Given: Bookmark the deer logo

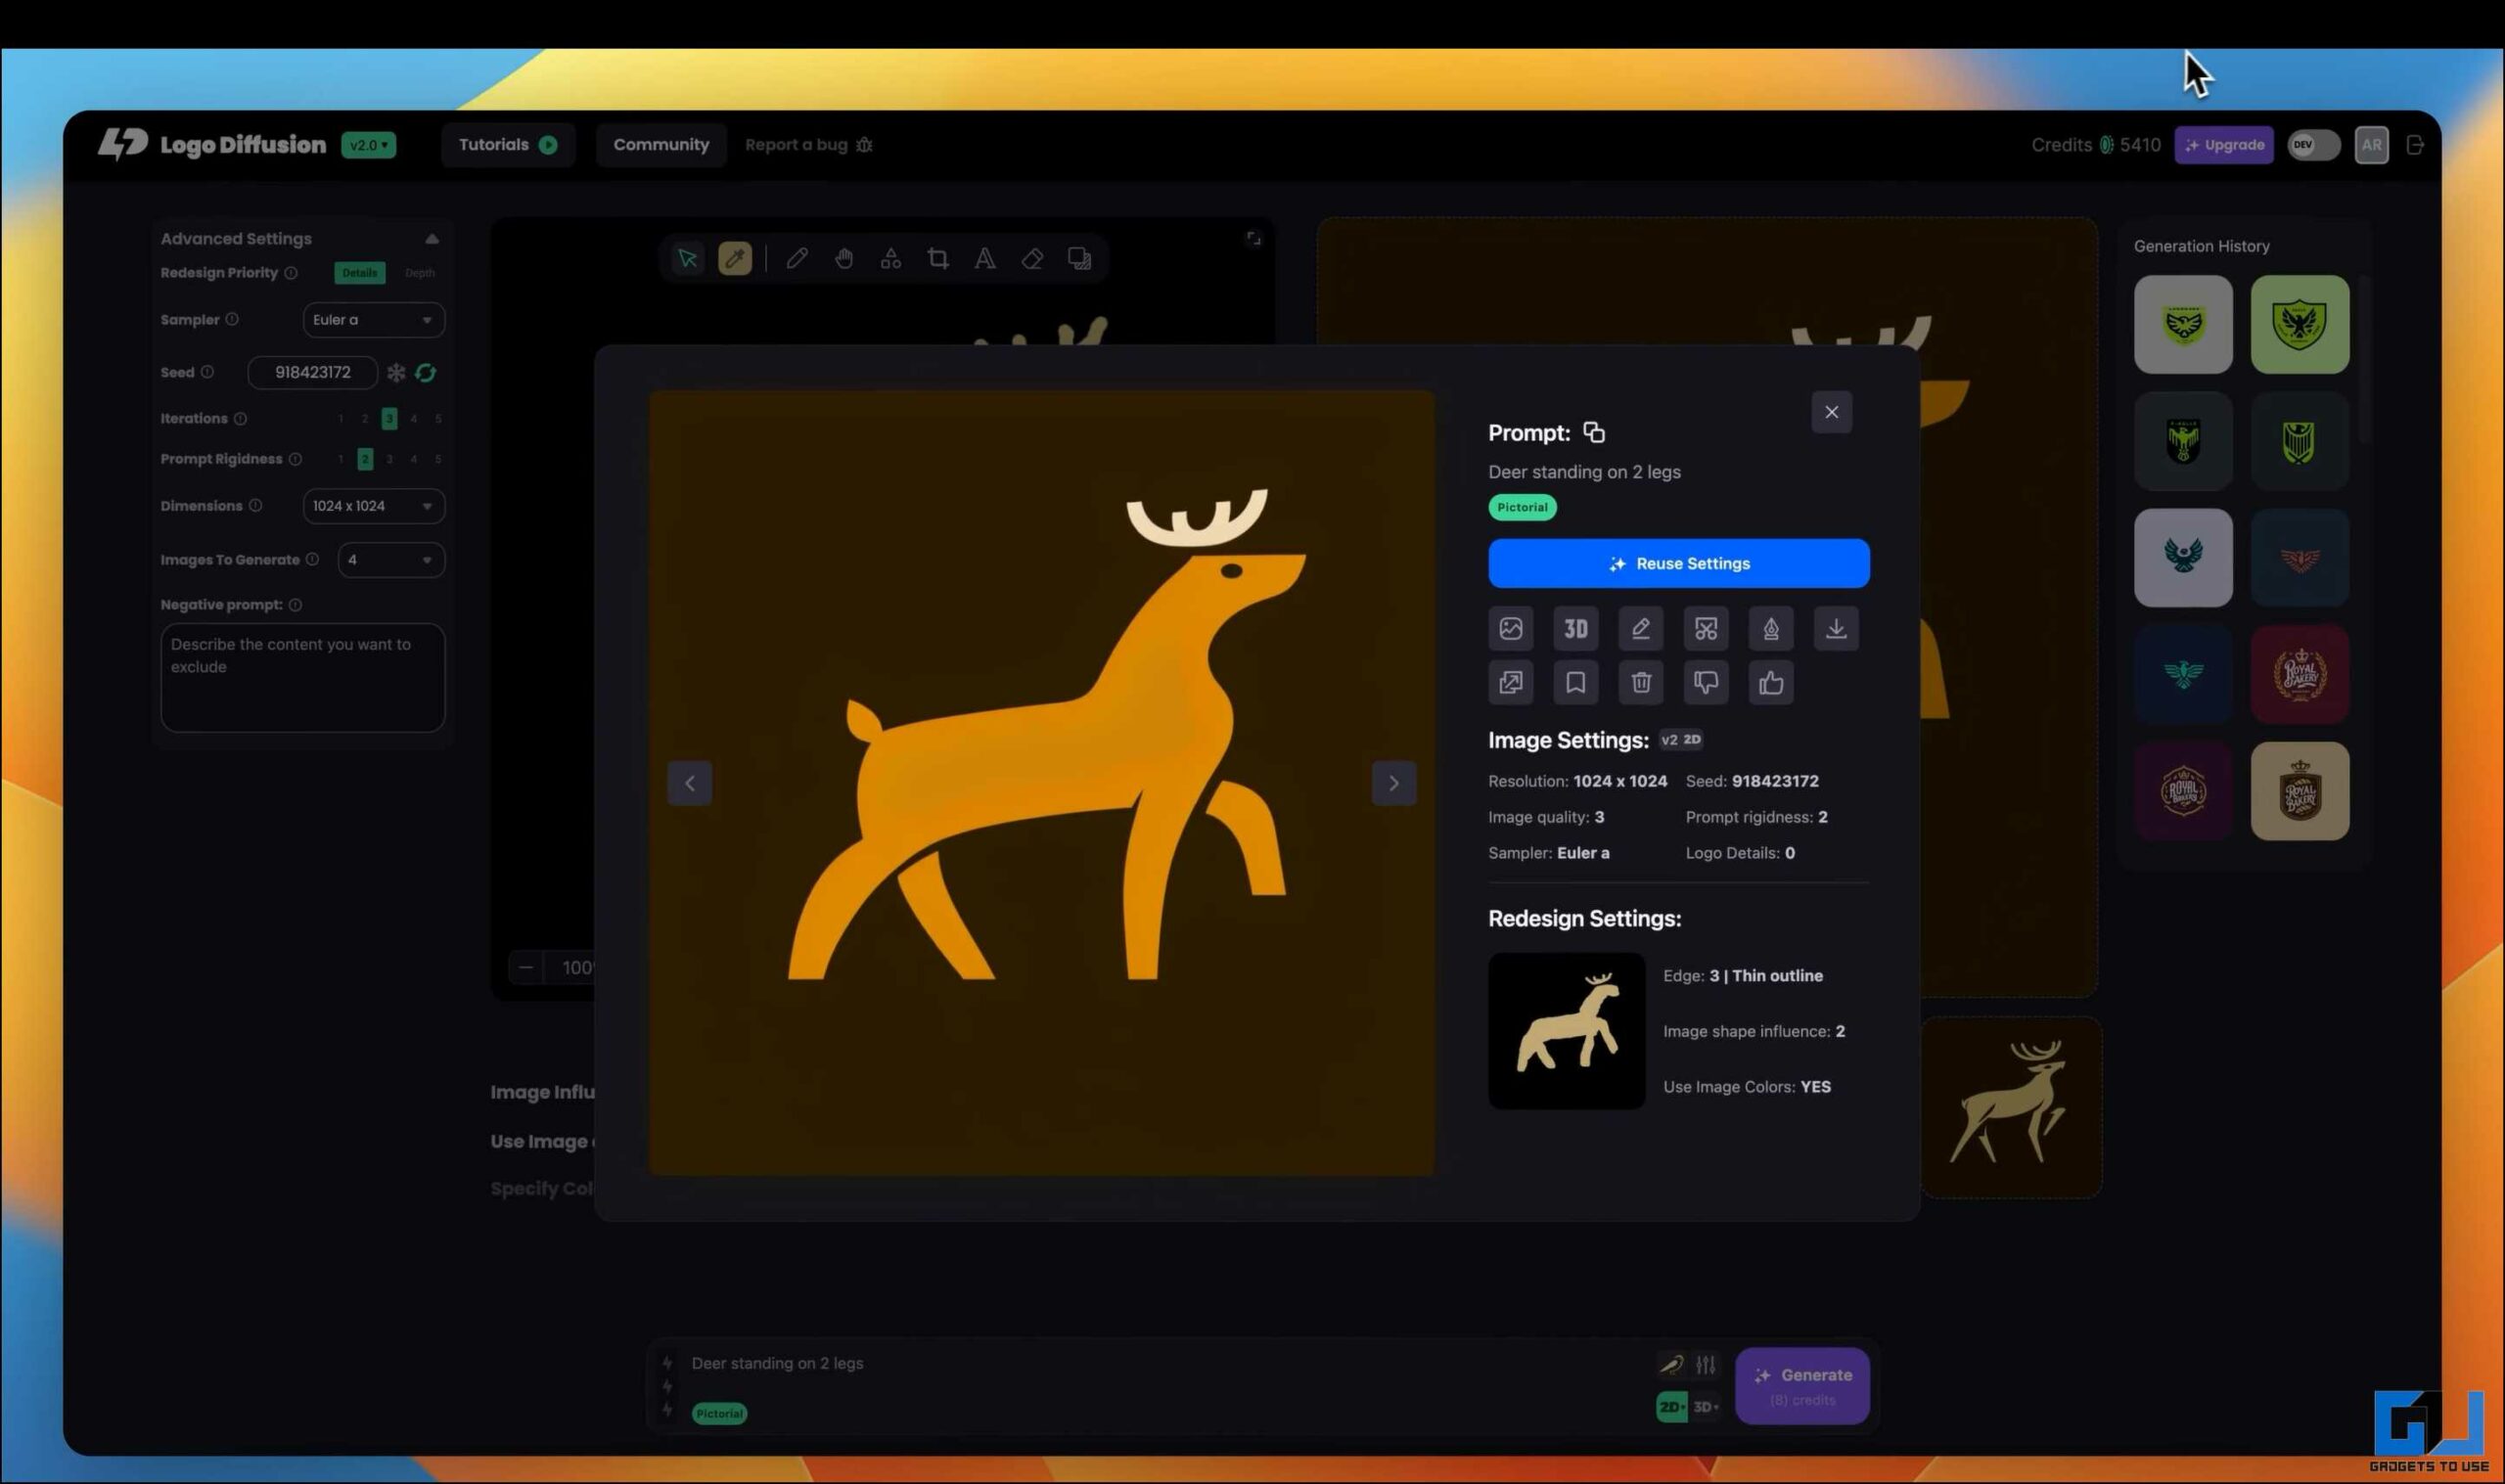Looking at the screenshot, I should click(x=1575, y=682).
